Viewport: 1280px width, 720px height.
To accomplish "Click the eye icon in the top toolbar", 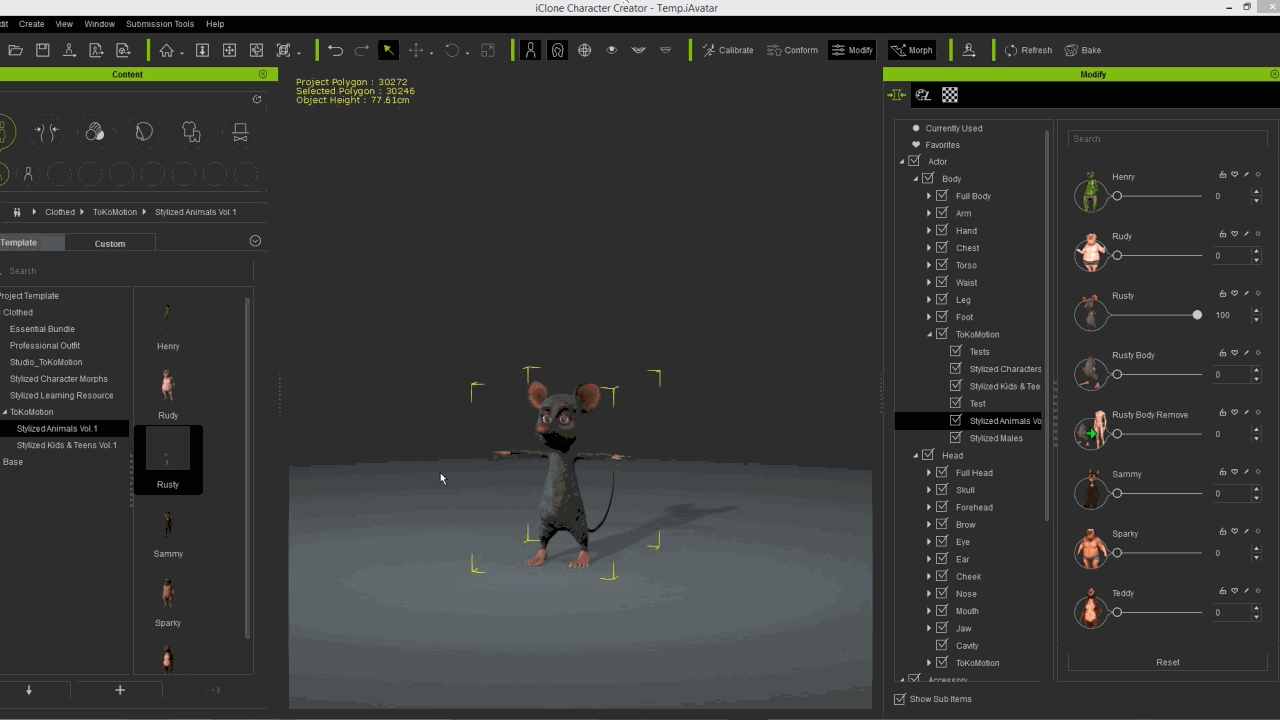I will (x=611, y=50).
